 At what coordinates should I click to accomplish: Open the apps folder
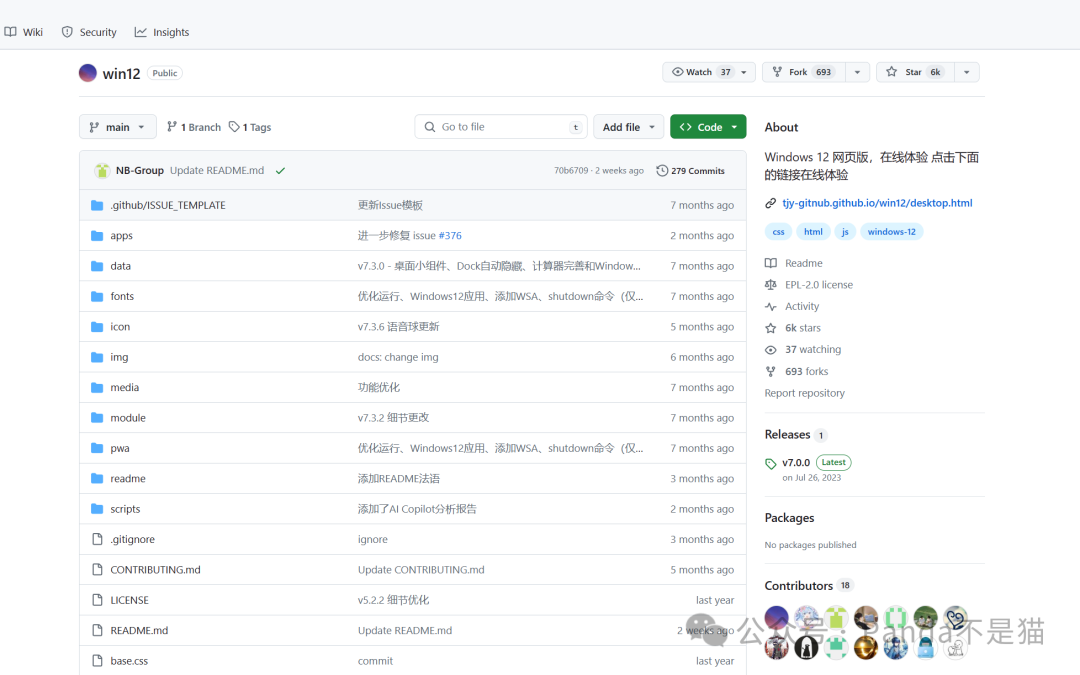pos(121,236)
